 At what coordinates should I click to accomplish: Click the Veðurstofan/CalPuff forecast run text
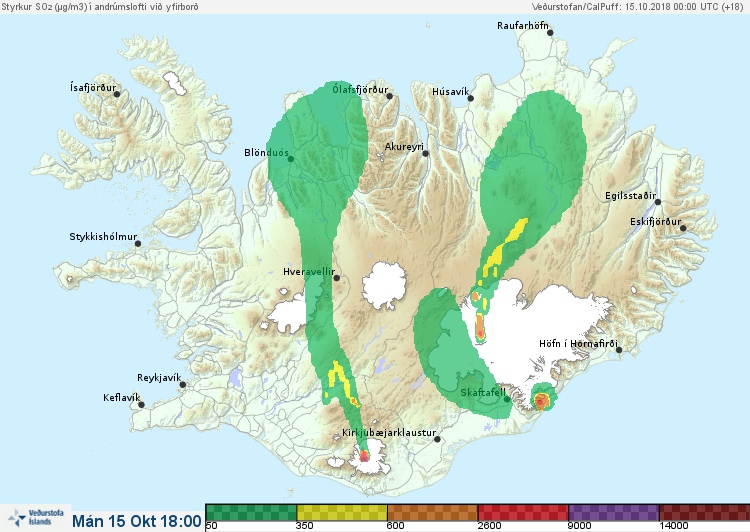pos(637,7)
